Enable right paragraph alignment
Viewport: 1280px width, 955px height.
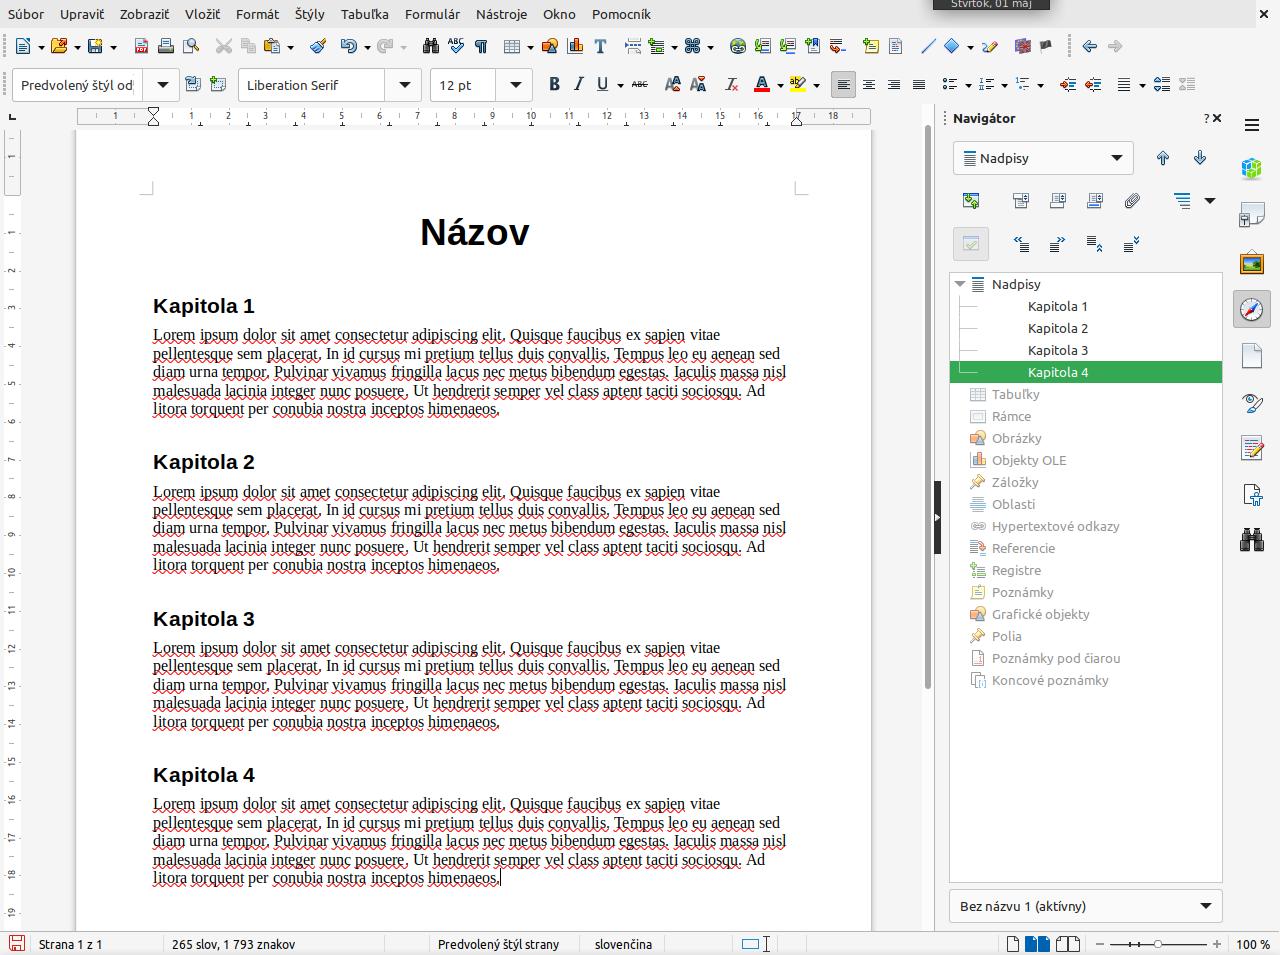tap(894, 85)
